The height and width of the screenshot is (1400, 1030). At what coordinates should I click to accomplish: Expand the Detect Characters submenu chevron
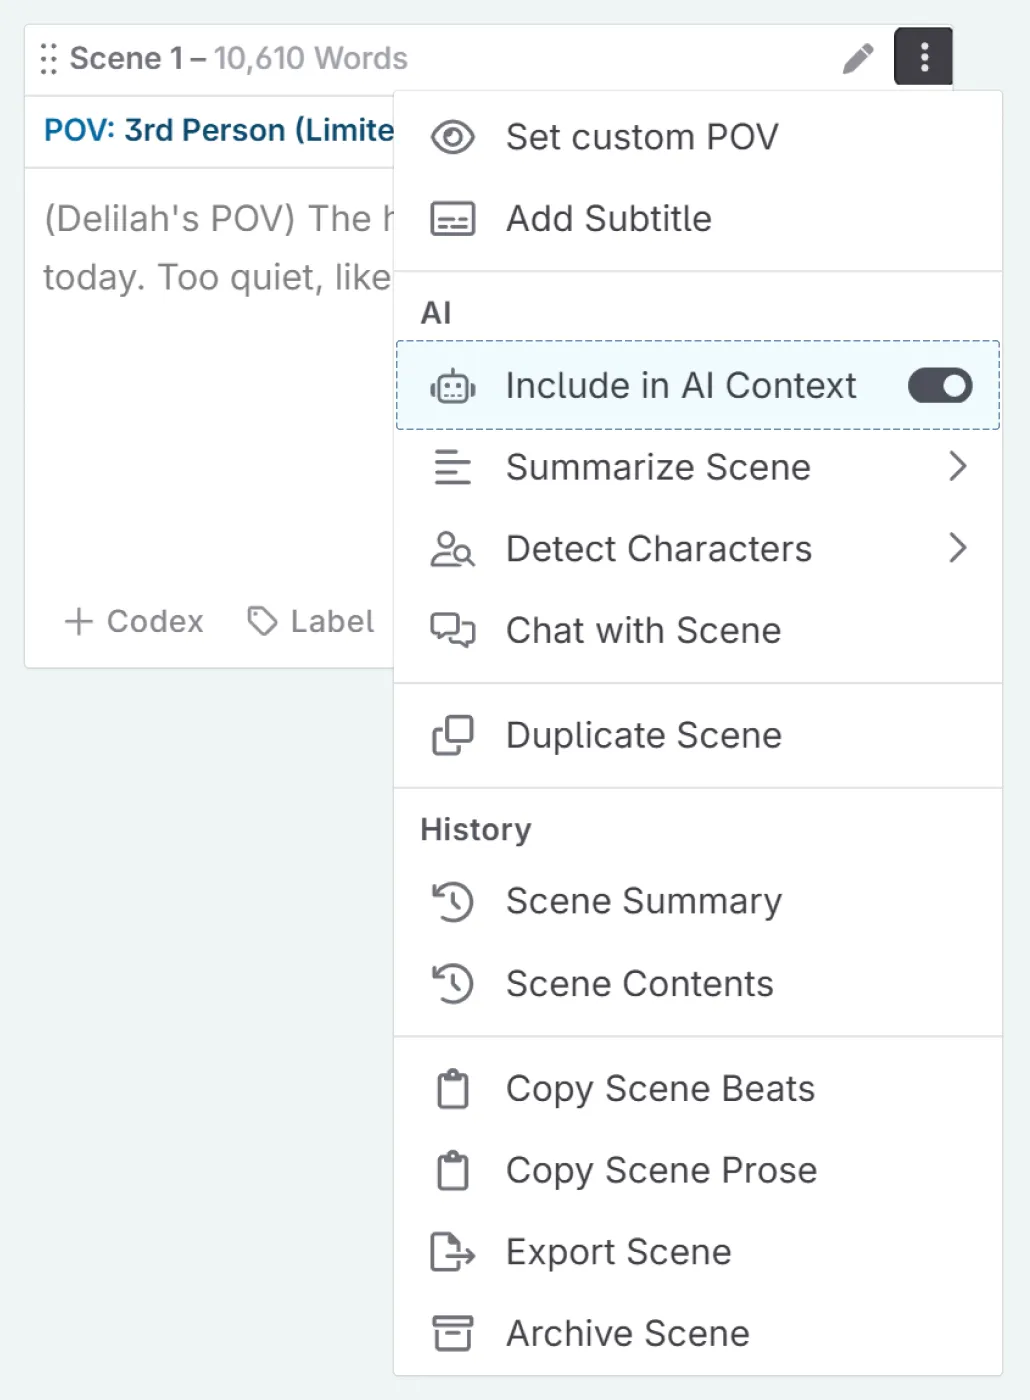coord(957,548)
